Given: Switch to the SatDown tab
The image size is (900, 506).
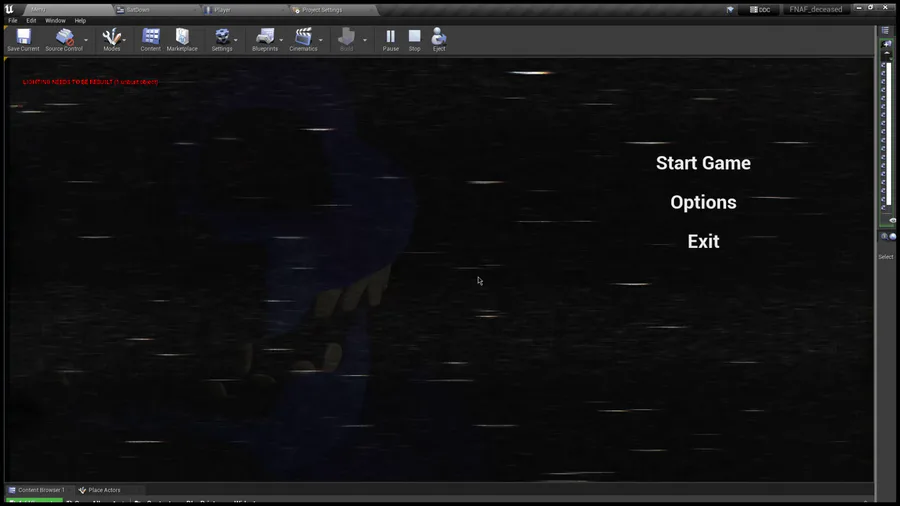Looking at the screenshot, I should point(155,10).
